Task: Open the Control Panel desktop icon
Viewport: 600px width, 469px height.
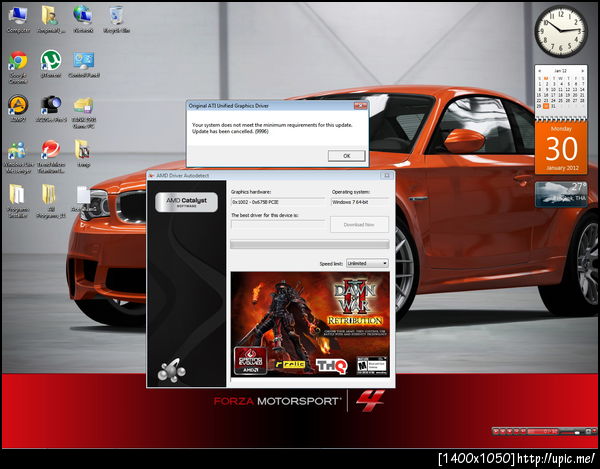Action: [x=84, y=65]
